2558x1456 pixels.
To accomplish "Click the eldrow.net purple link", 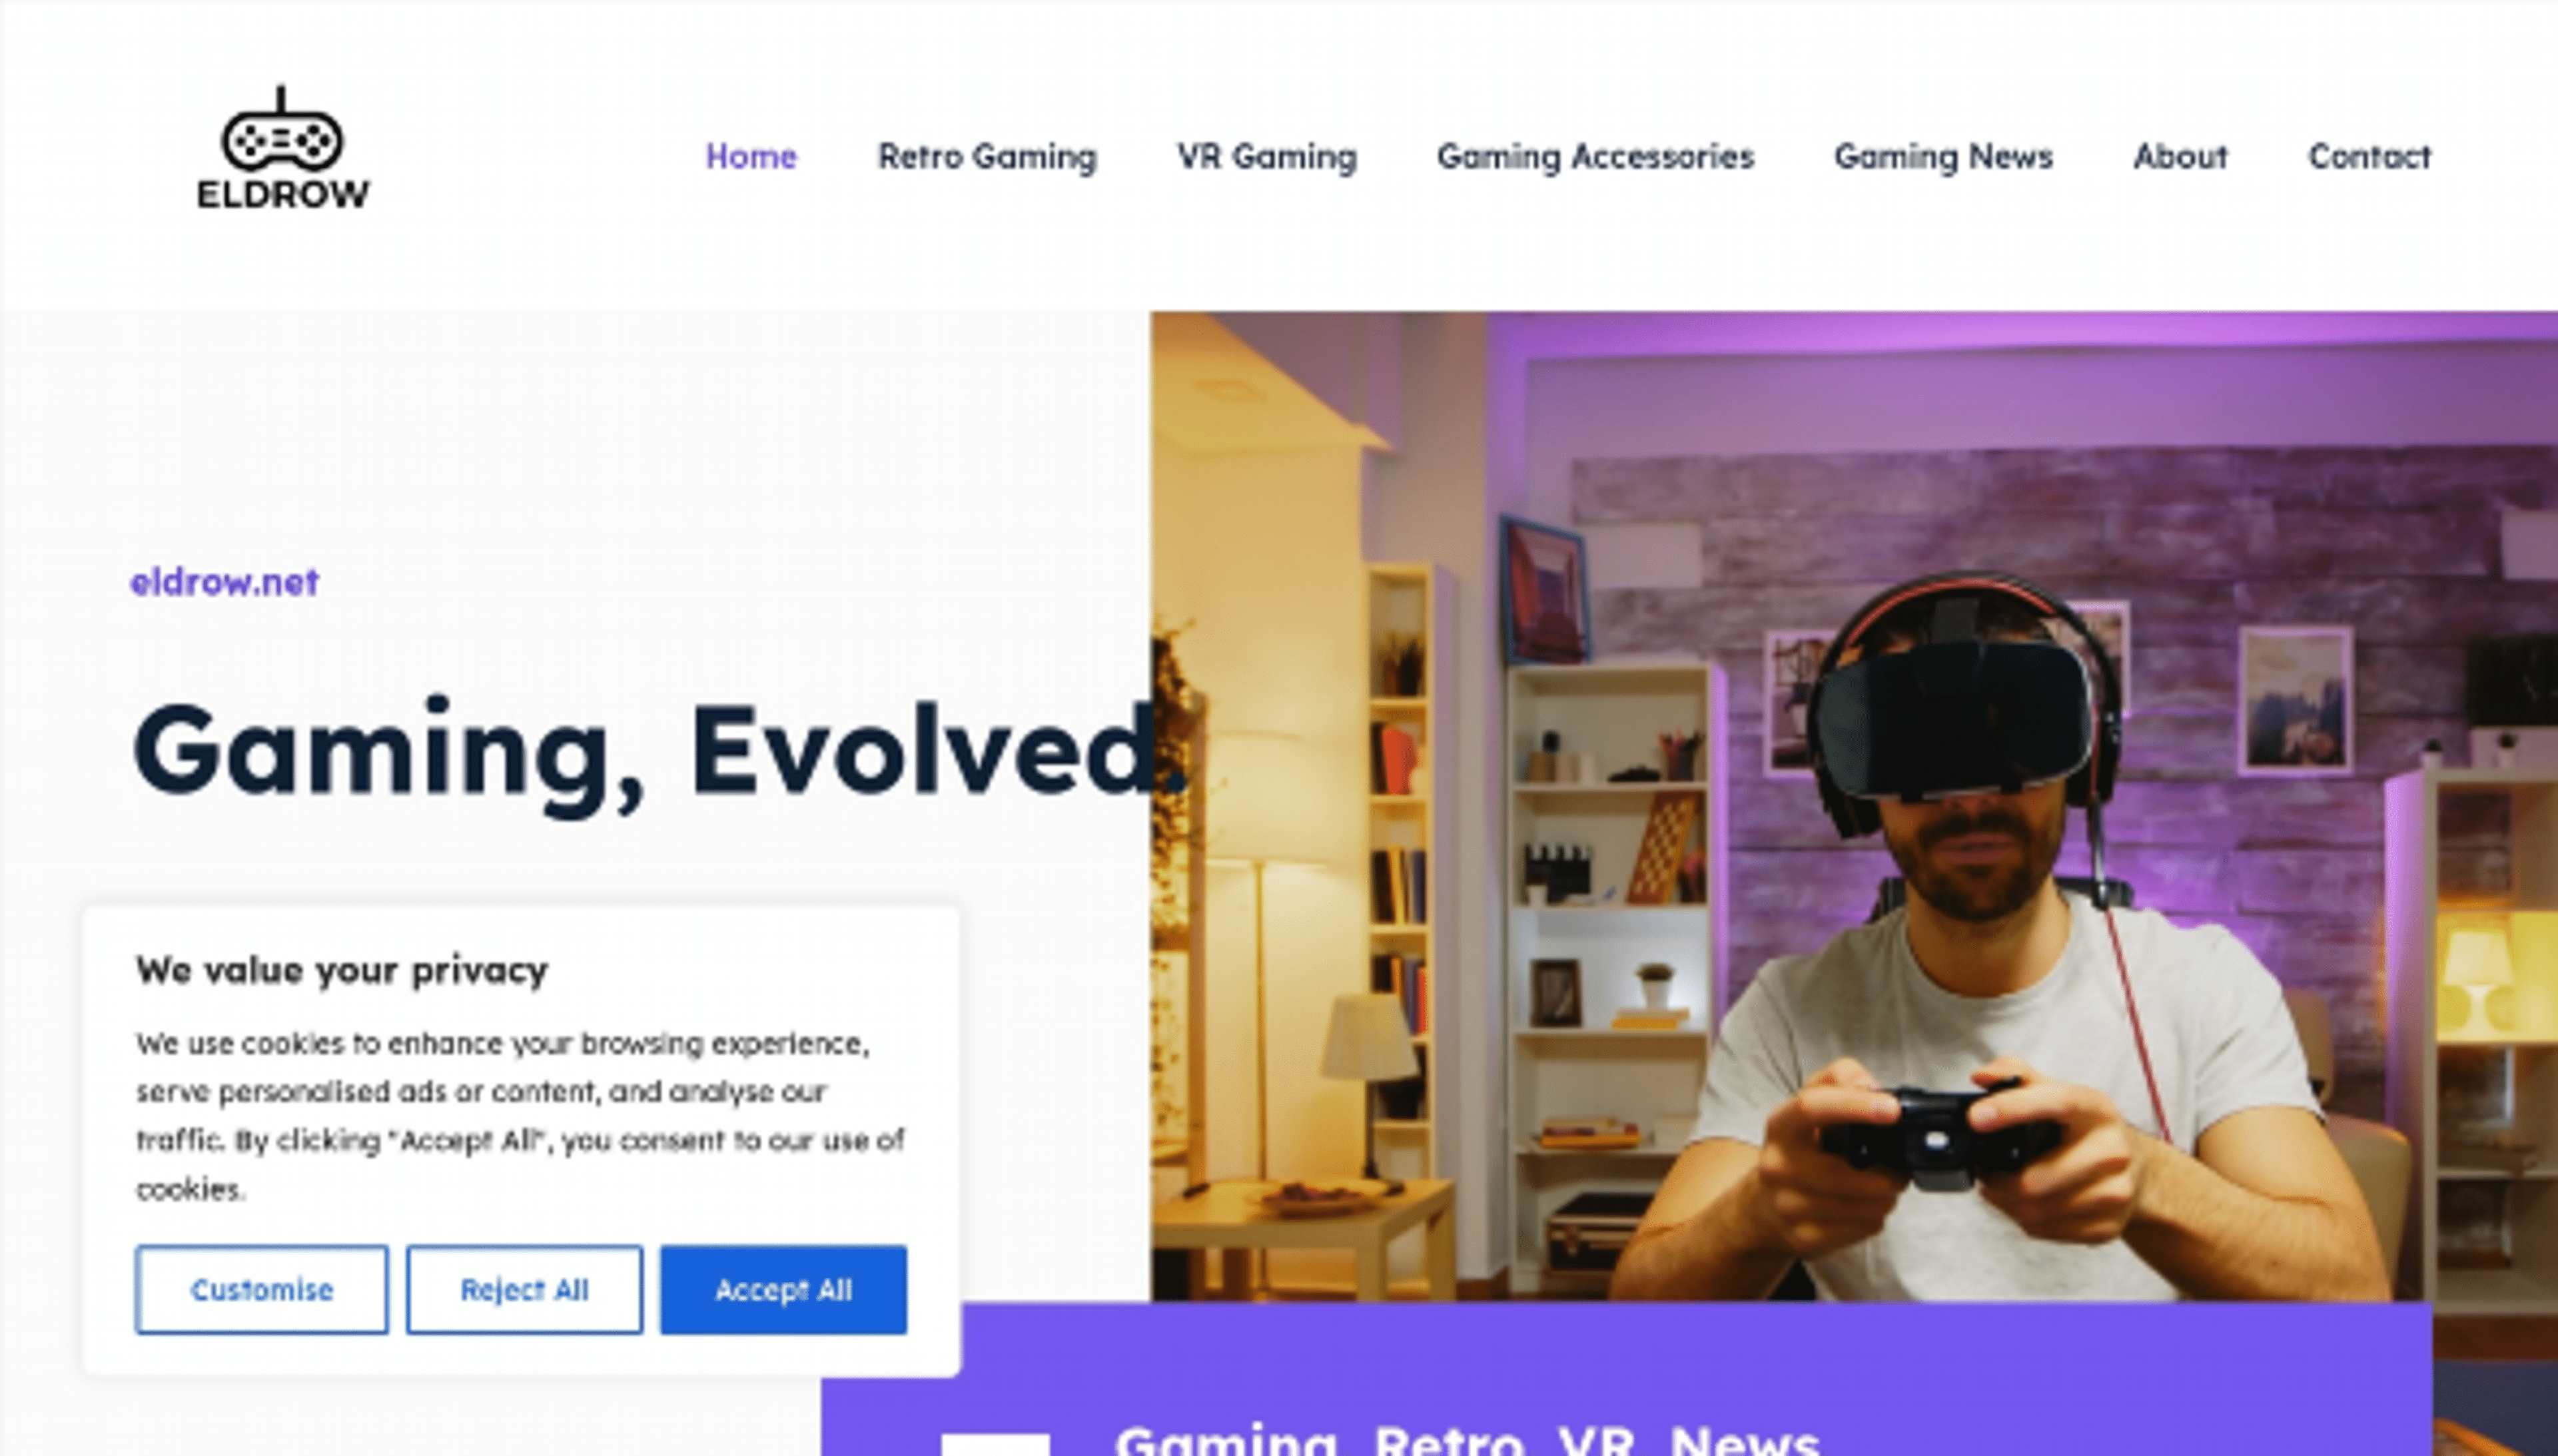I will coord(225,582).
